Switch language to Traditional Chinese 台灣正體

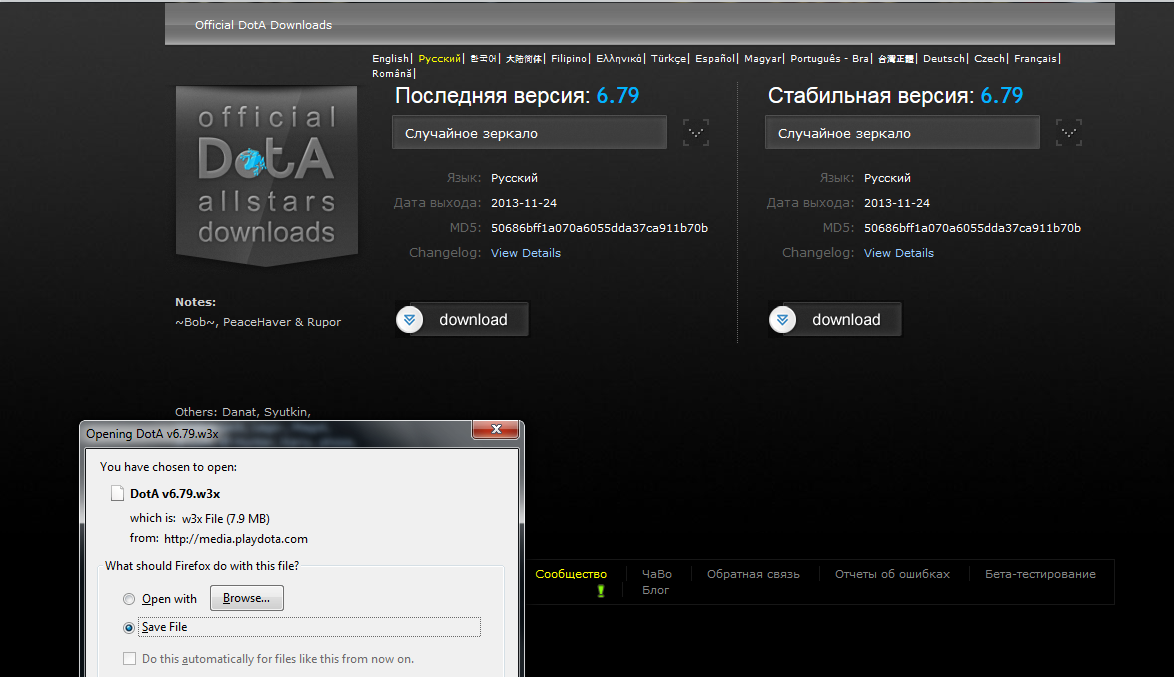click(896, 58)
